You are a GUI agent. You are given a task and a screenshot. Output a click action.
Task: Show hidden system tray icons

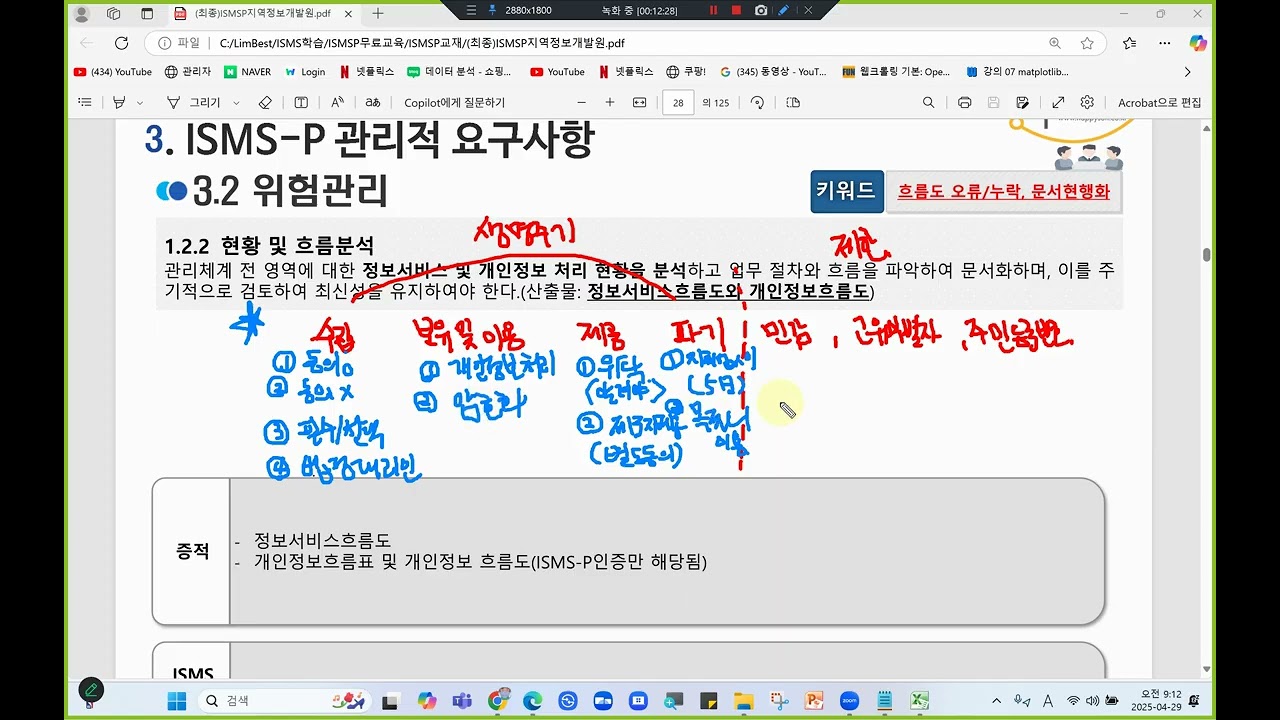996,700
